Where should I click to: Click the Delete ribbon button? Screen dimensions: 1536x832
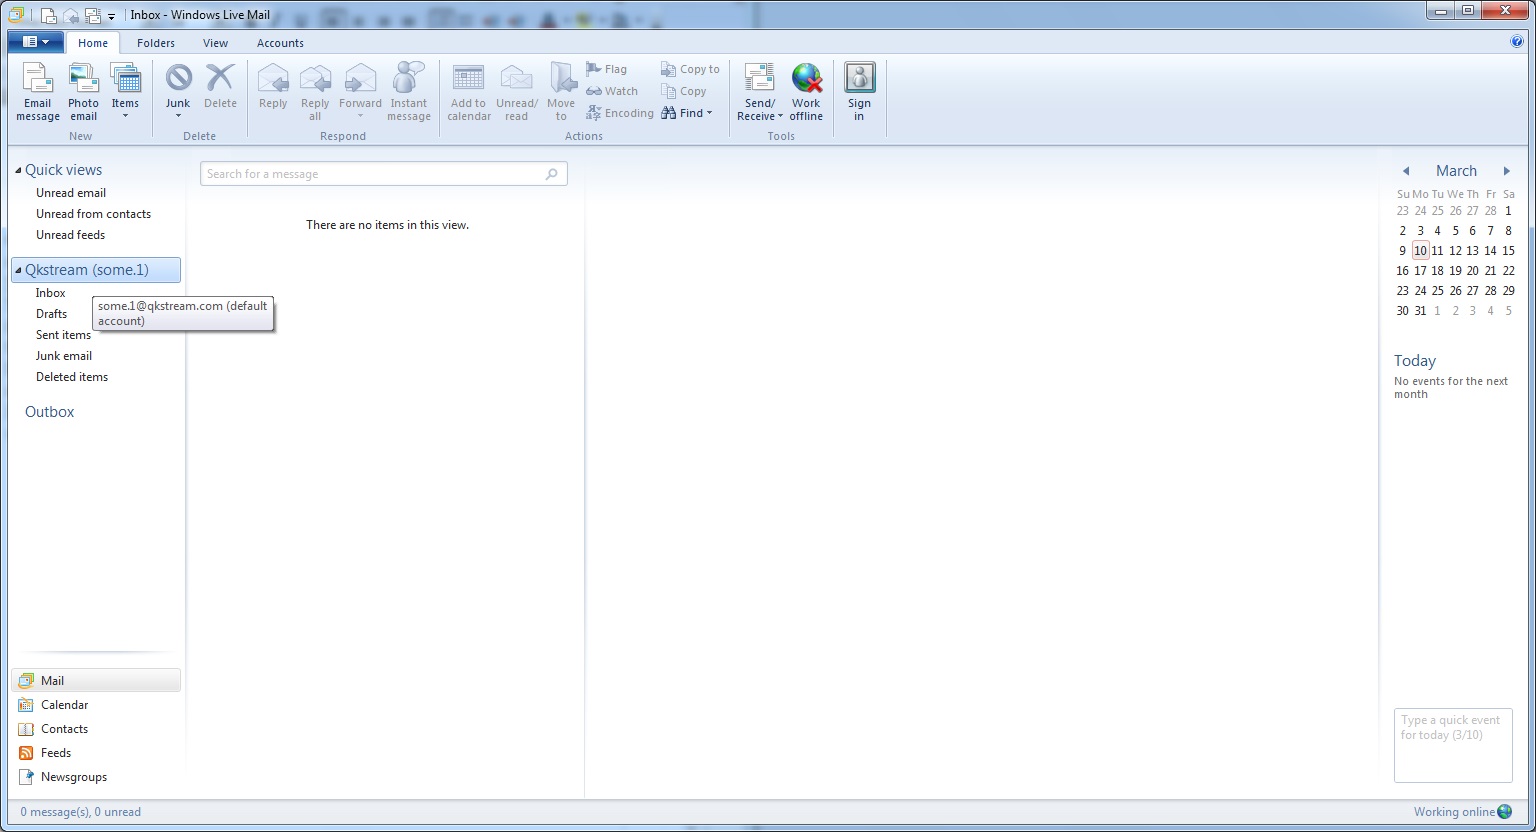pos(220,88)
